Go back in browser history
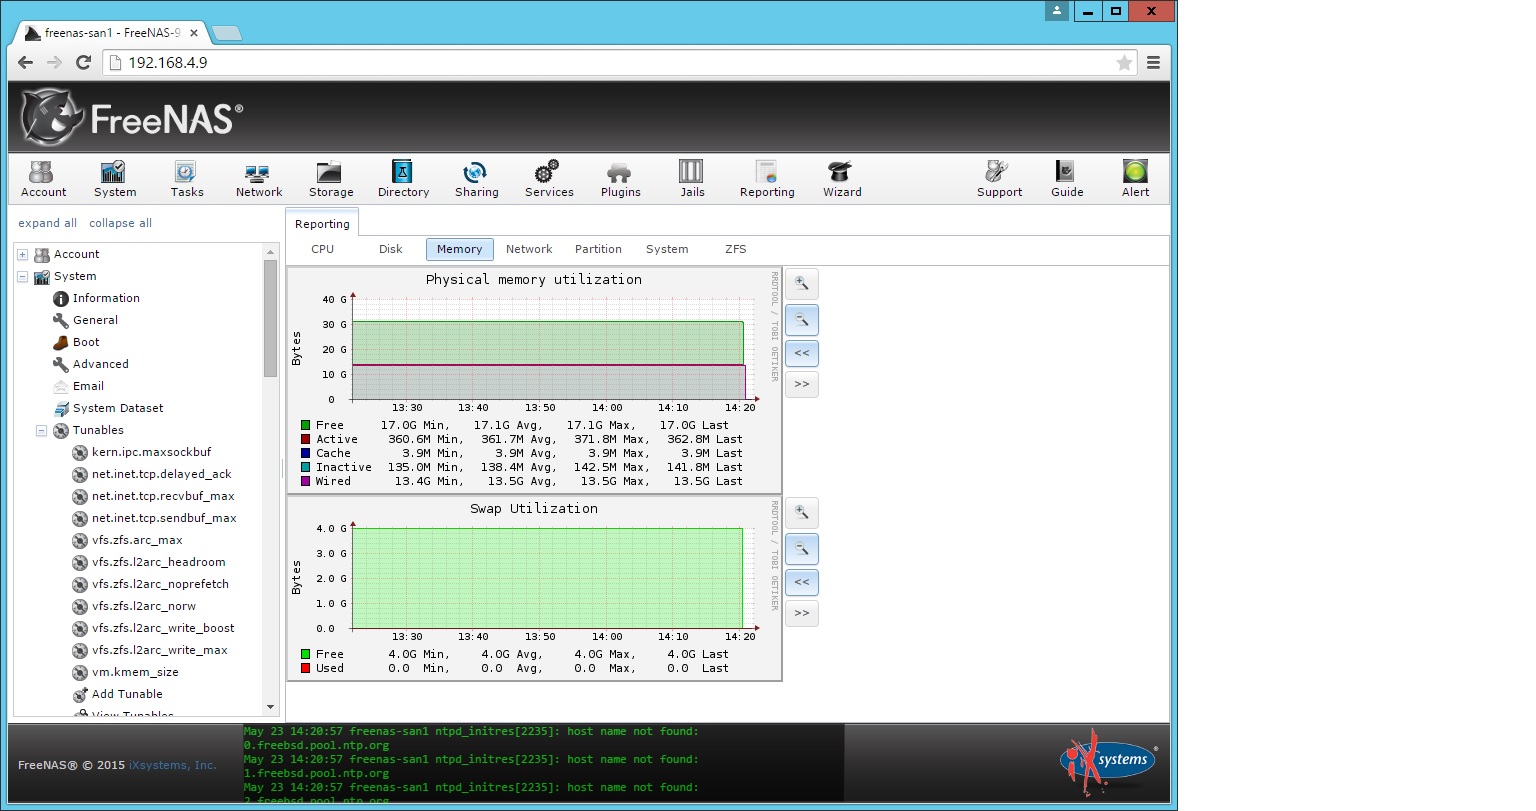The width and height of the screenshot is (1536, 811). 26,62
